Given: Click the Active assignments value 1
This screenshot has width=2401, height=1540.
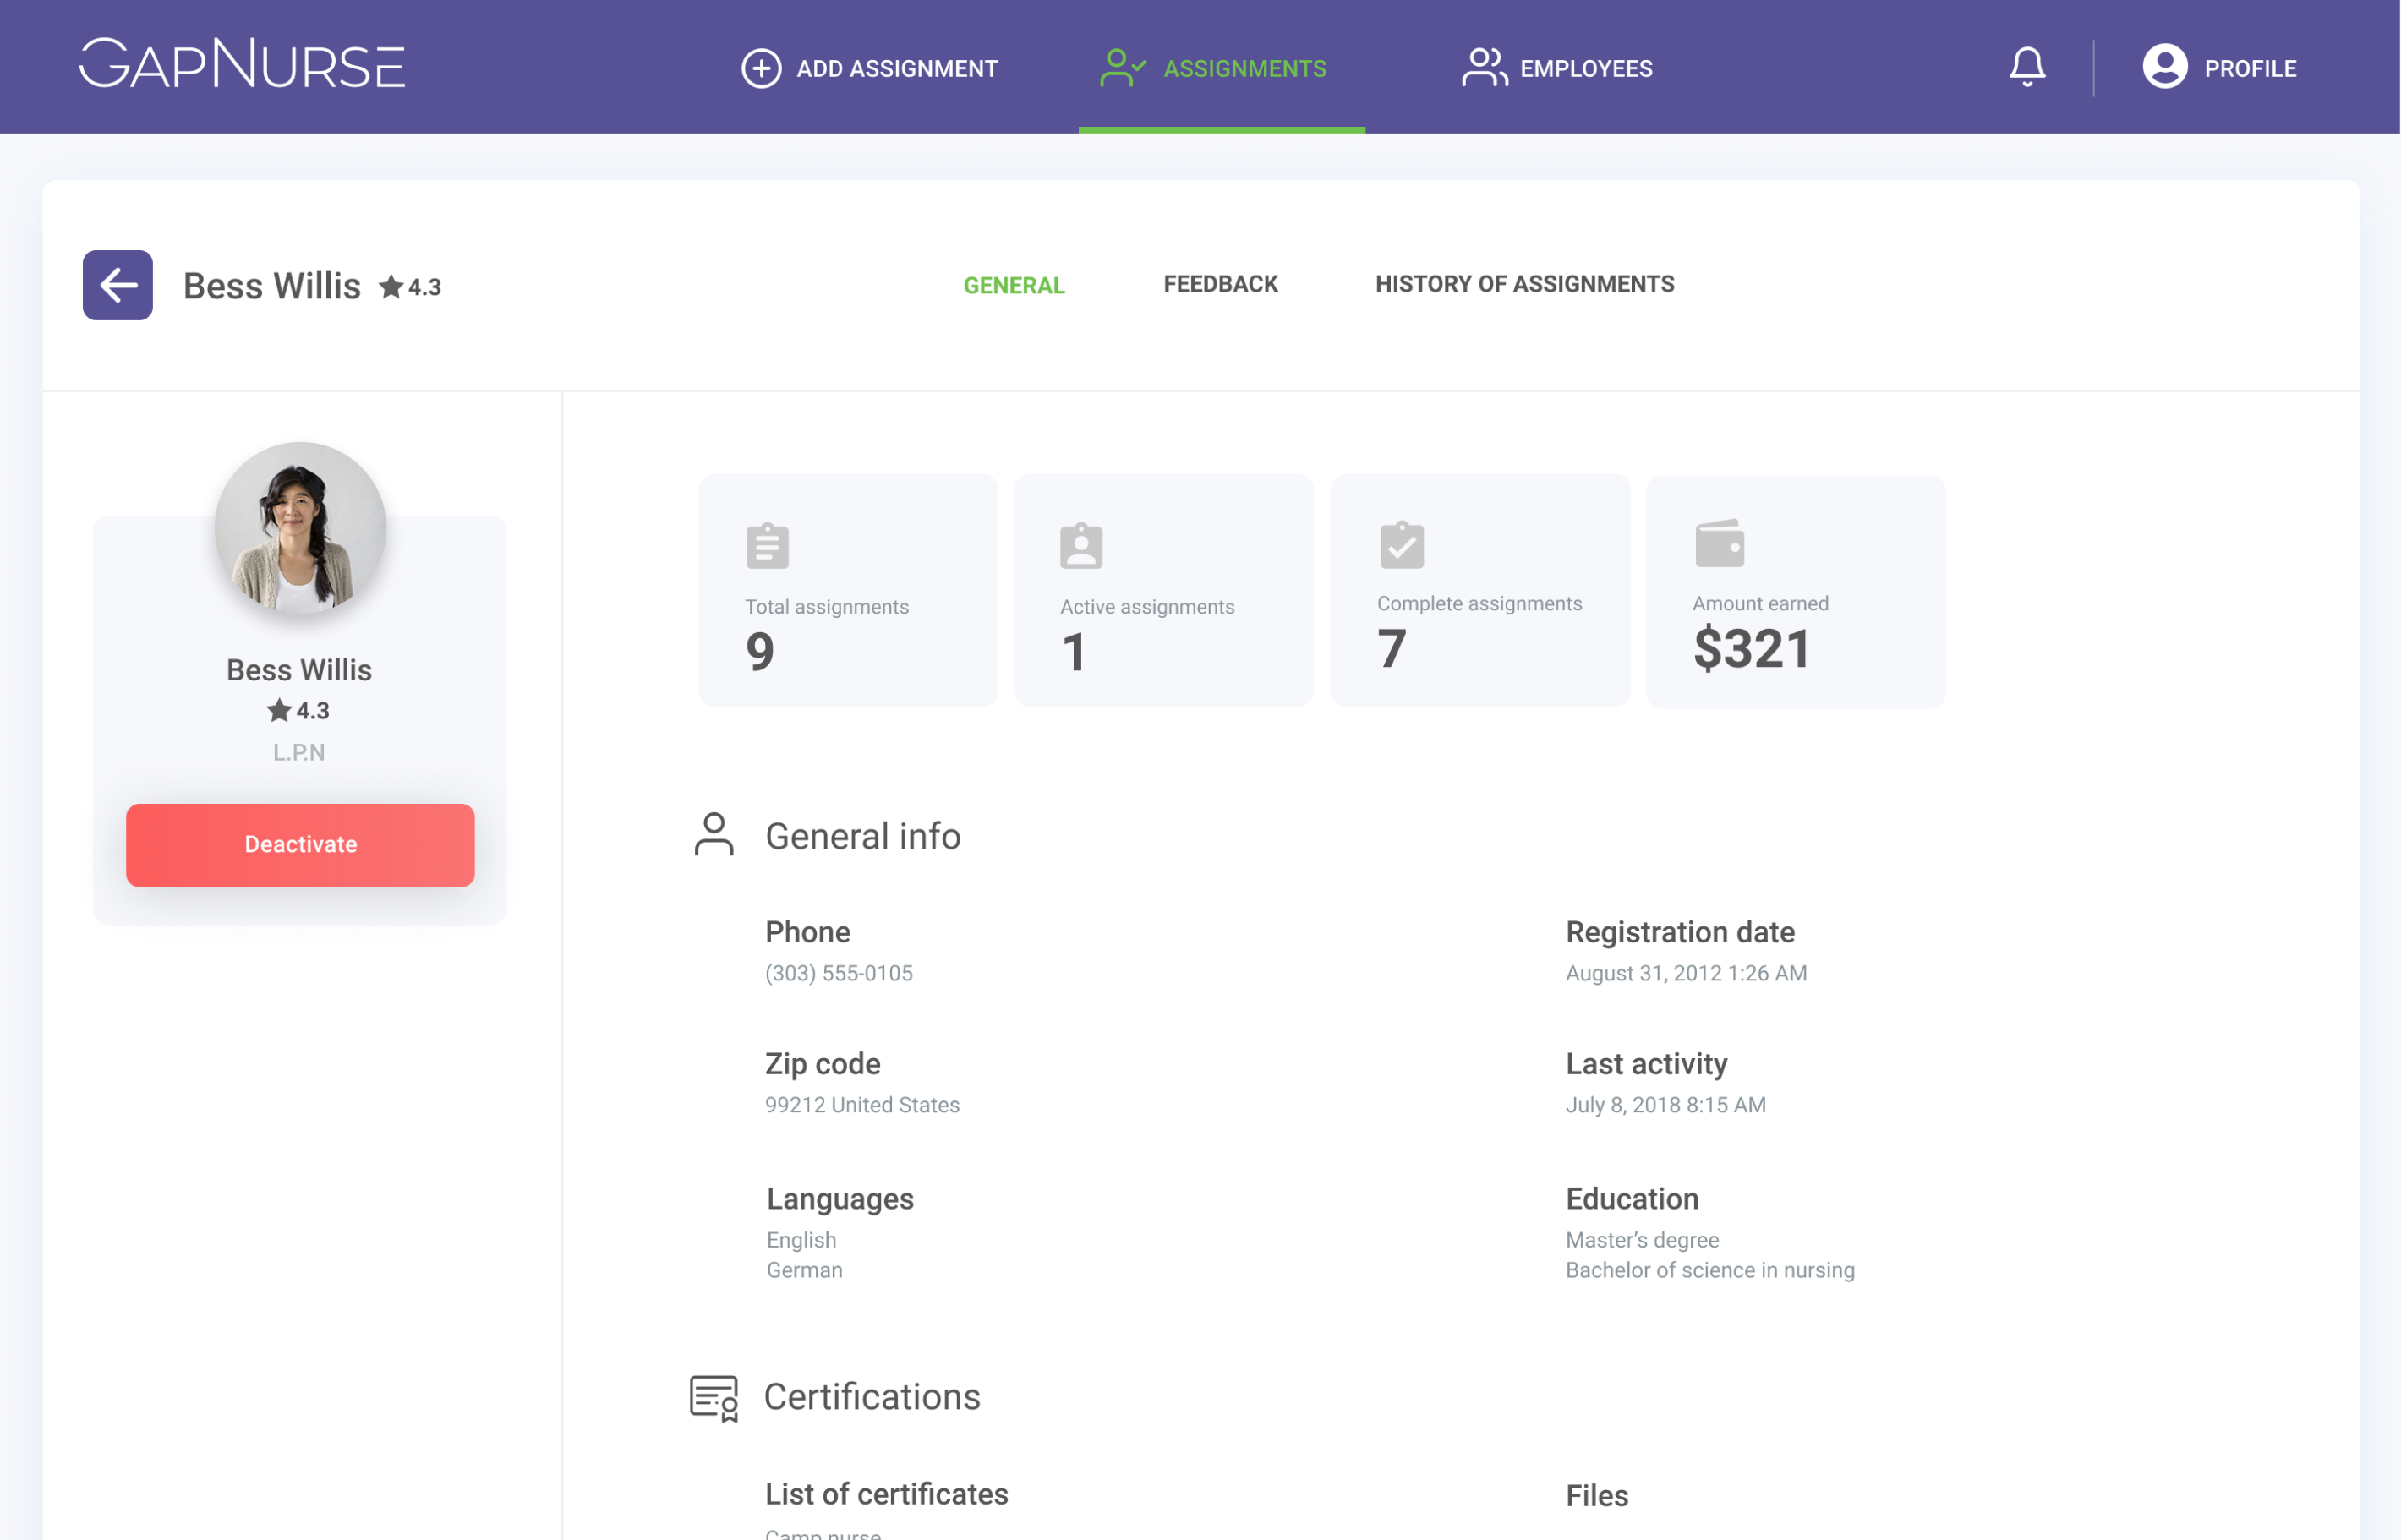Looking at the screenshot, I should 1073,652.
